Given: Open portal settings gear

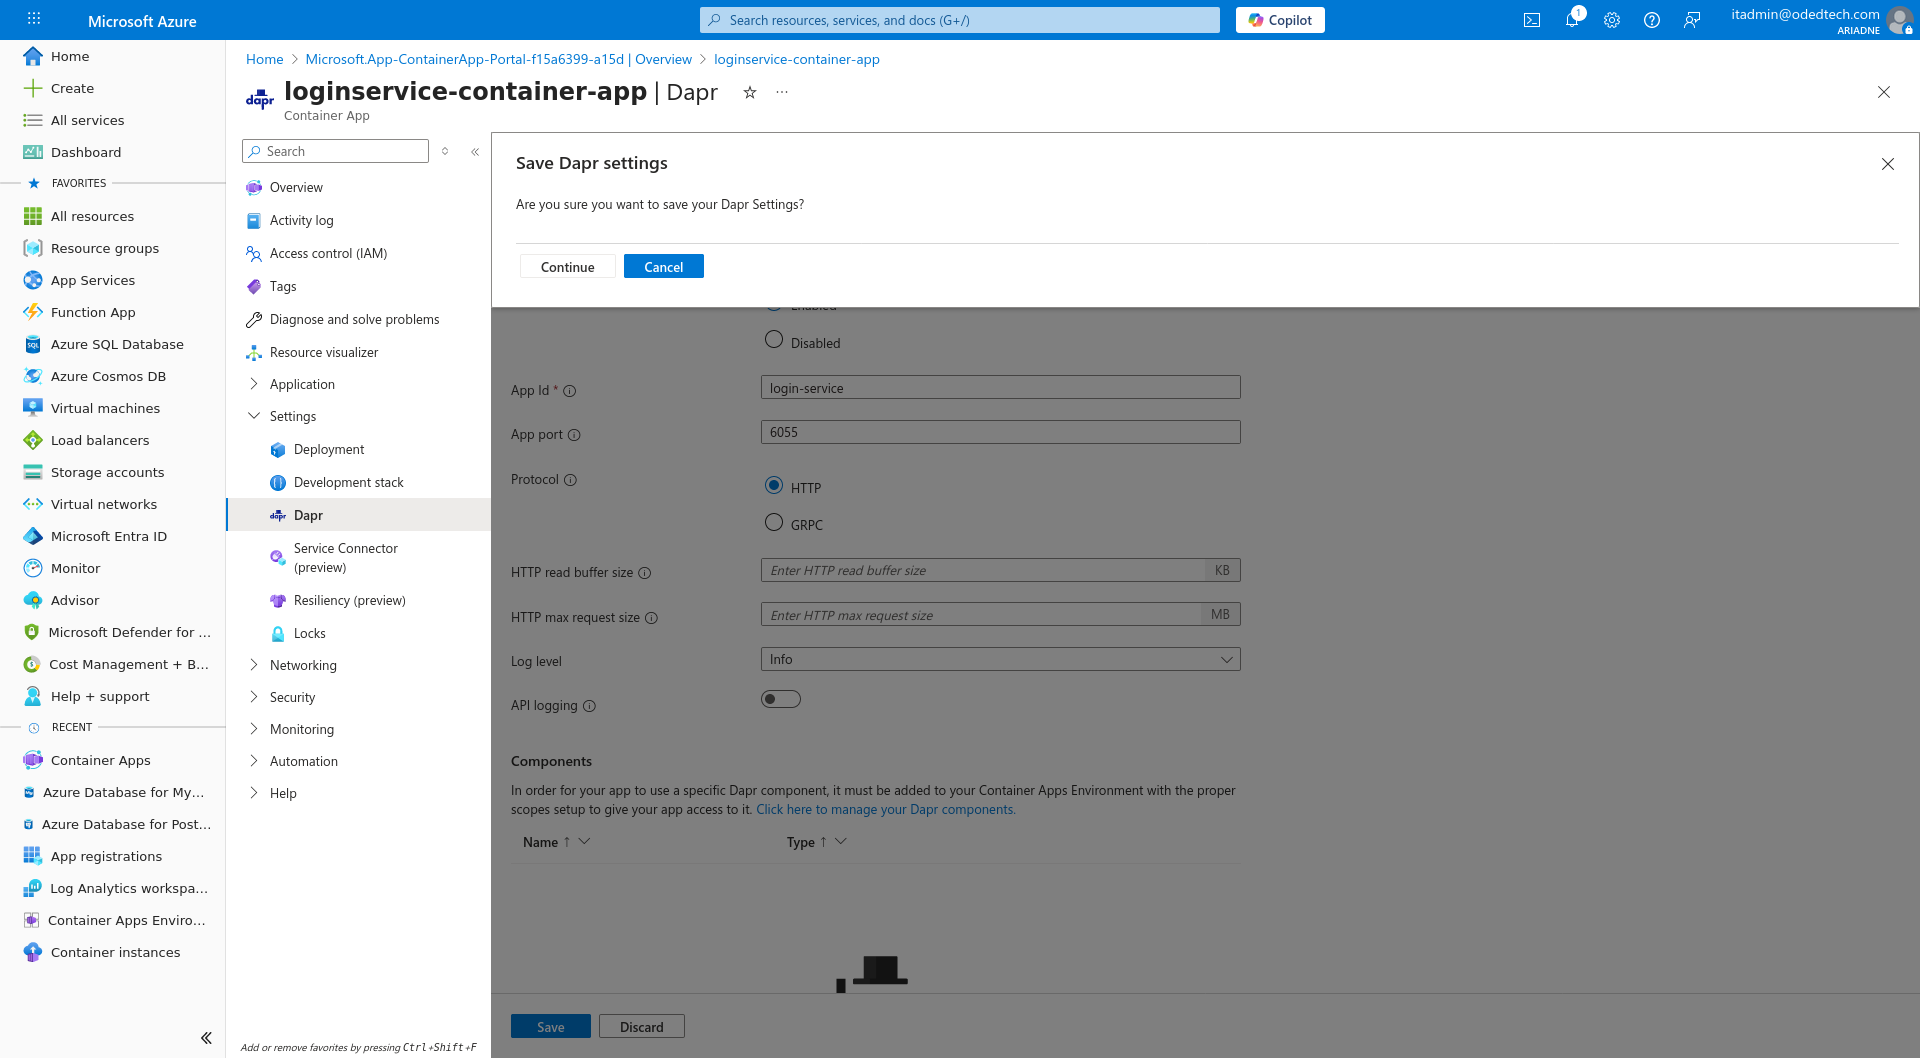Looking at the screenshot, I should (x=1612, y=20).
